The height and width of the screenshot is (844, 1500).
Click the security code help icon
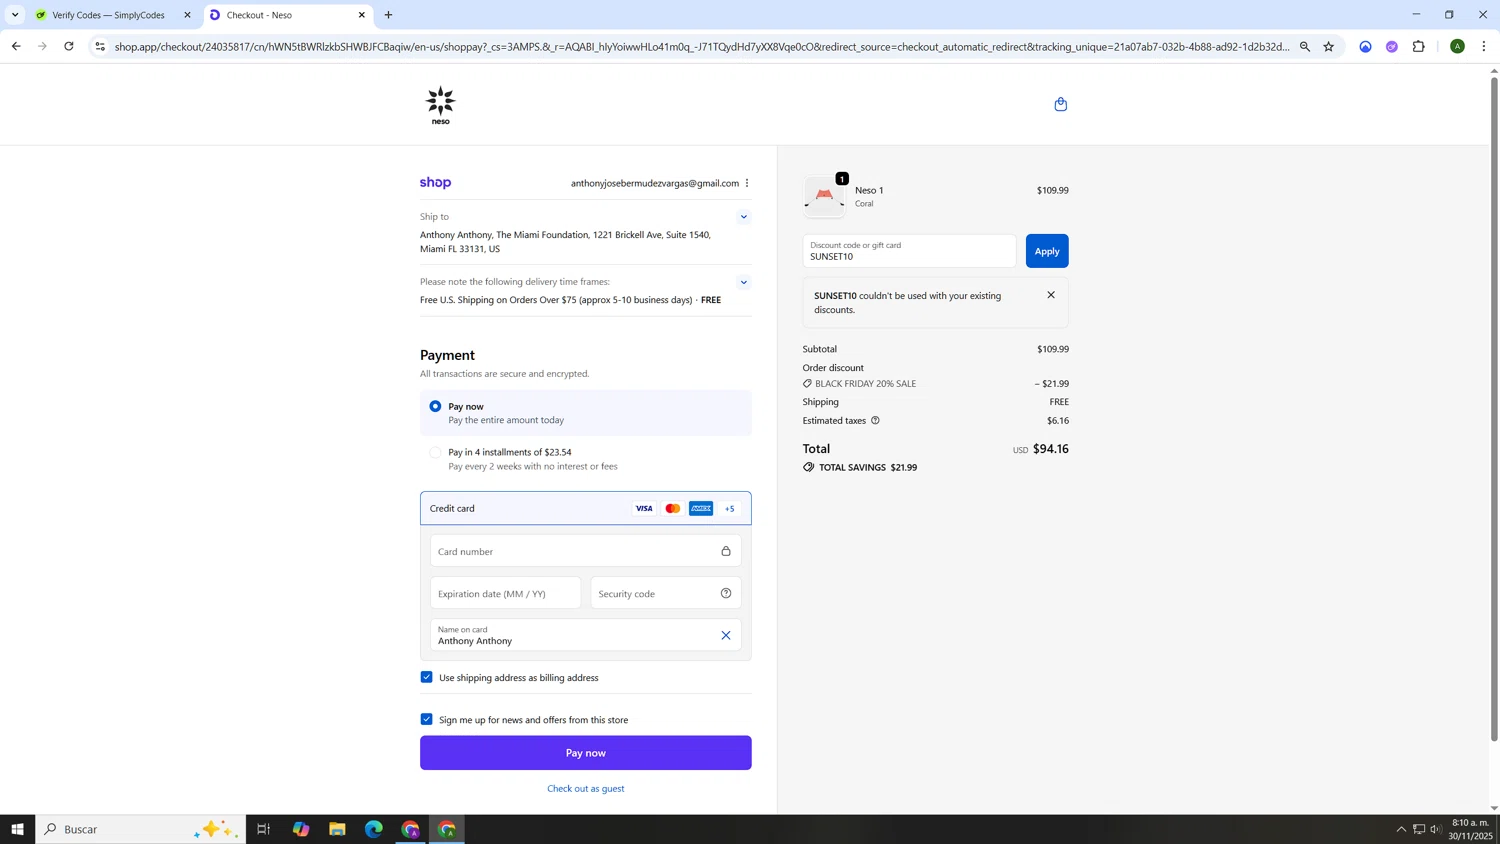(x=726, y=594)
